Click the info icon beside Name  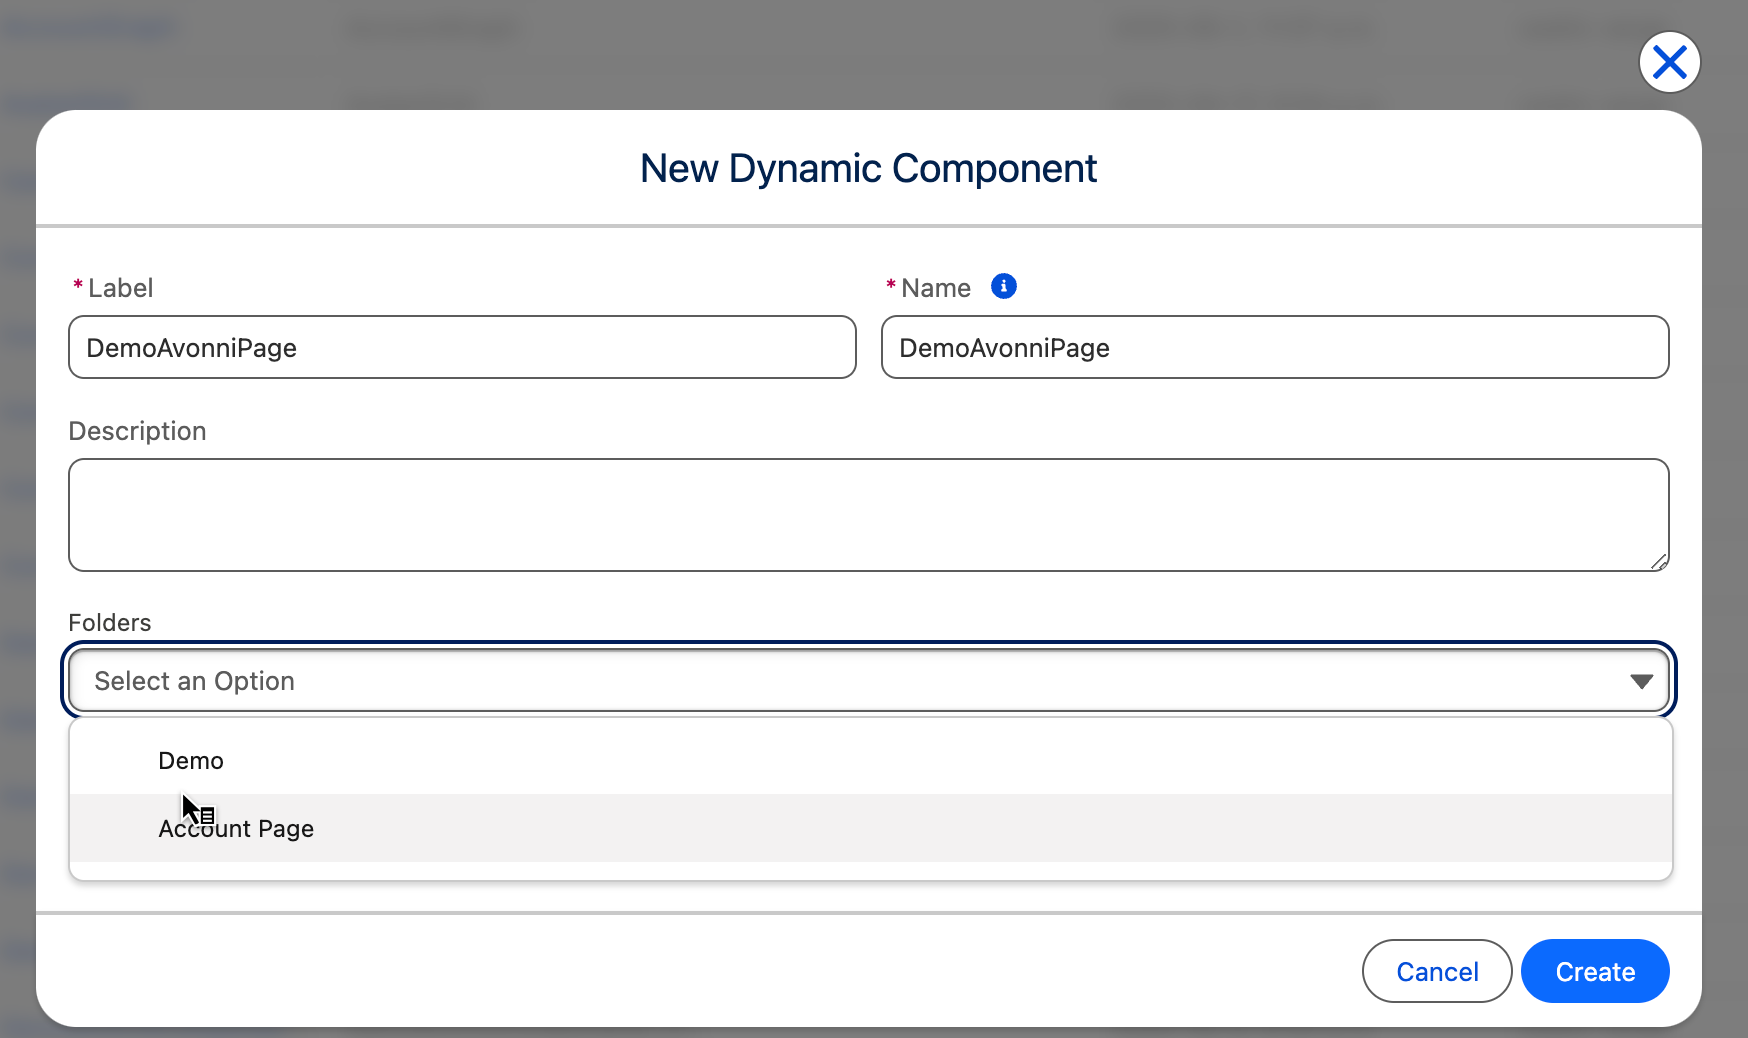pyautogui.click(x=1003, y=287)
